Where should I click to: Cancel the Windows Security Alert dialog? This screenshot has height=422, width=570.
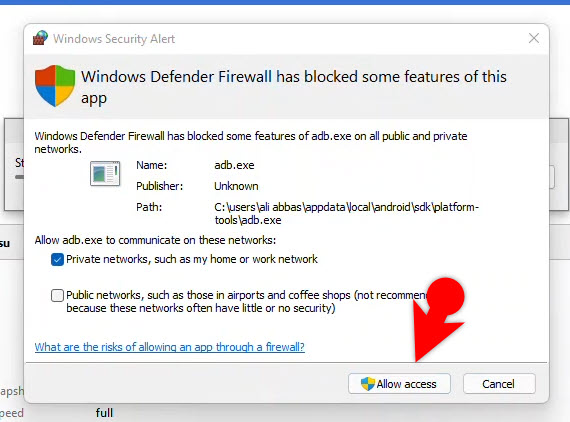pyautogui.click(x=499, y=384)
